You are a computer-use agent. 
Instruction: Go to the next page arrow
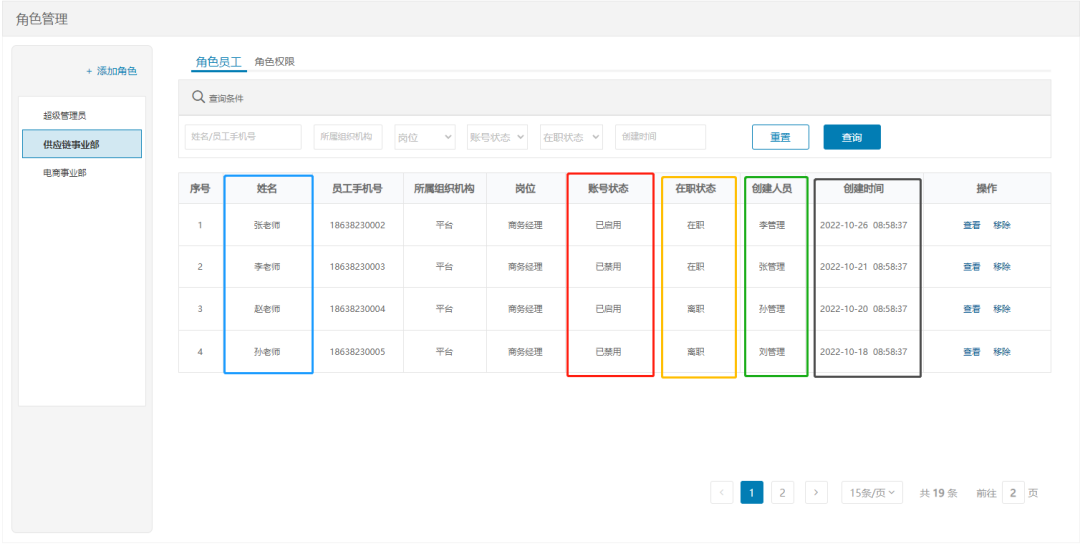click(x=816, y=492)
